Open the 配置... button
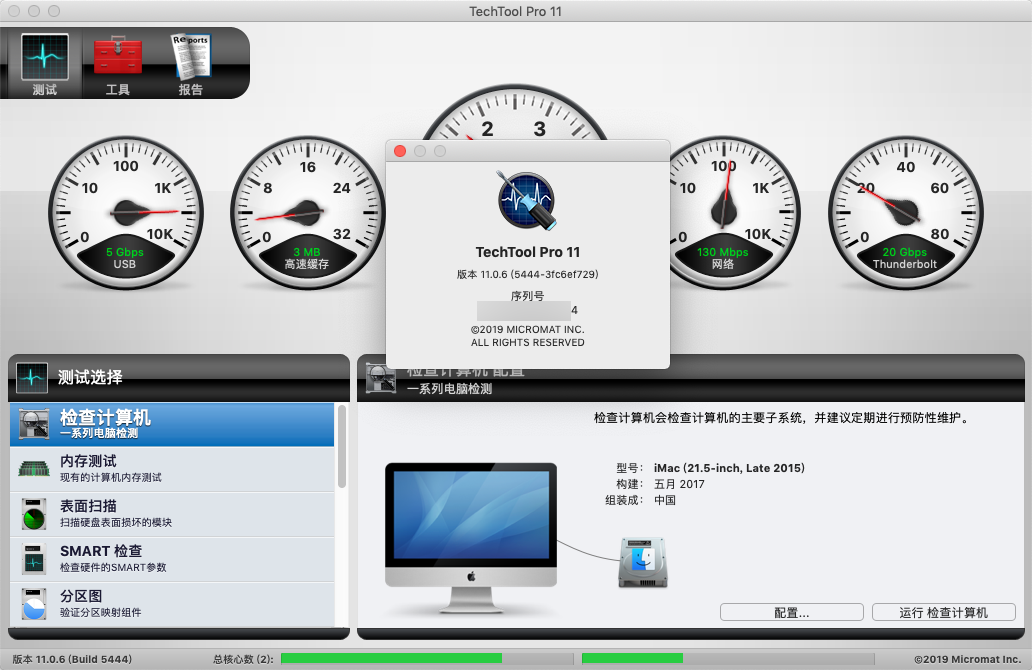The height and width of the screenshot is (670, 1032). [791, 612]
